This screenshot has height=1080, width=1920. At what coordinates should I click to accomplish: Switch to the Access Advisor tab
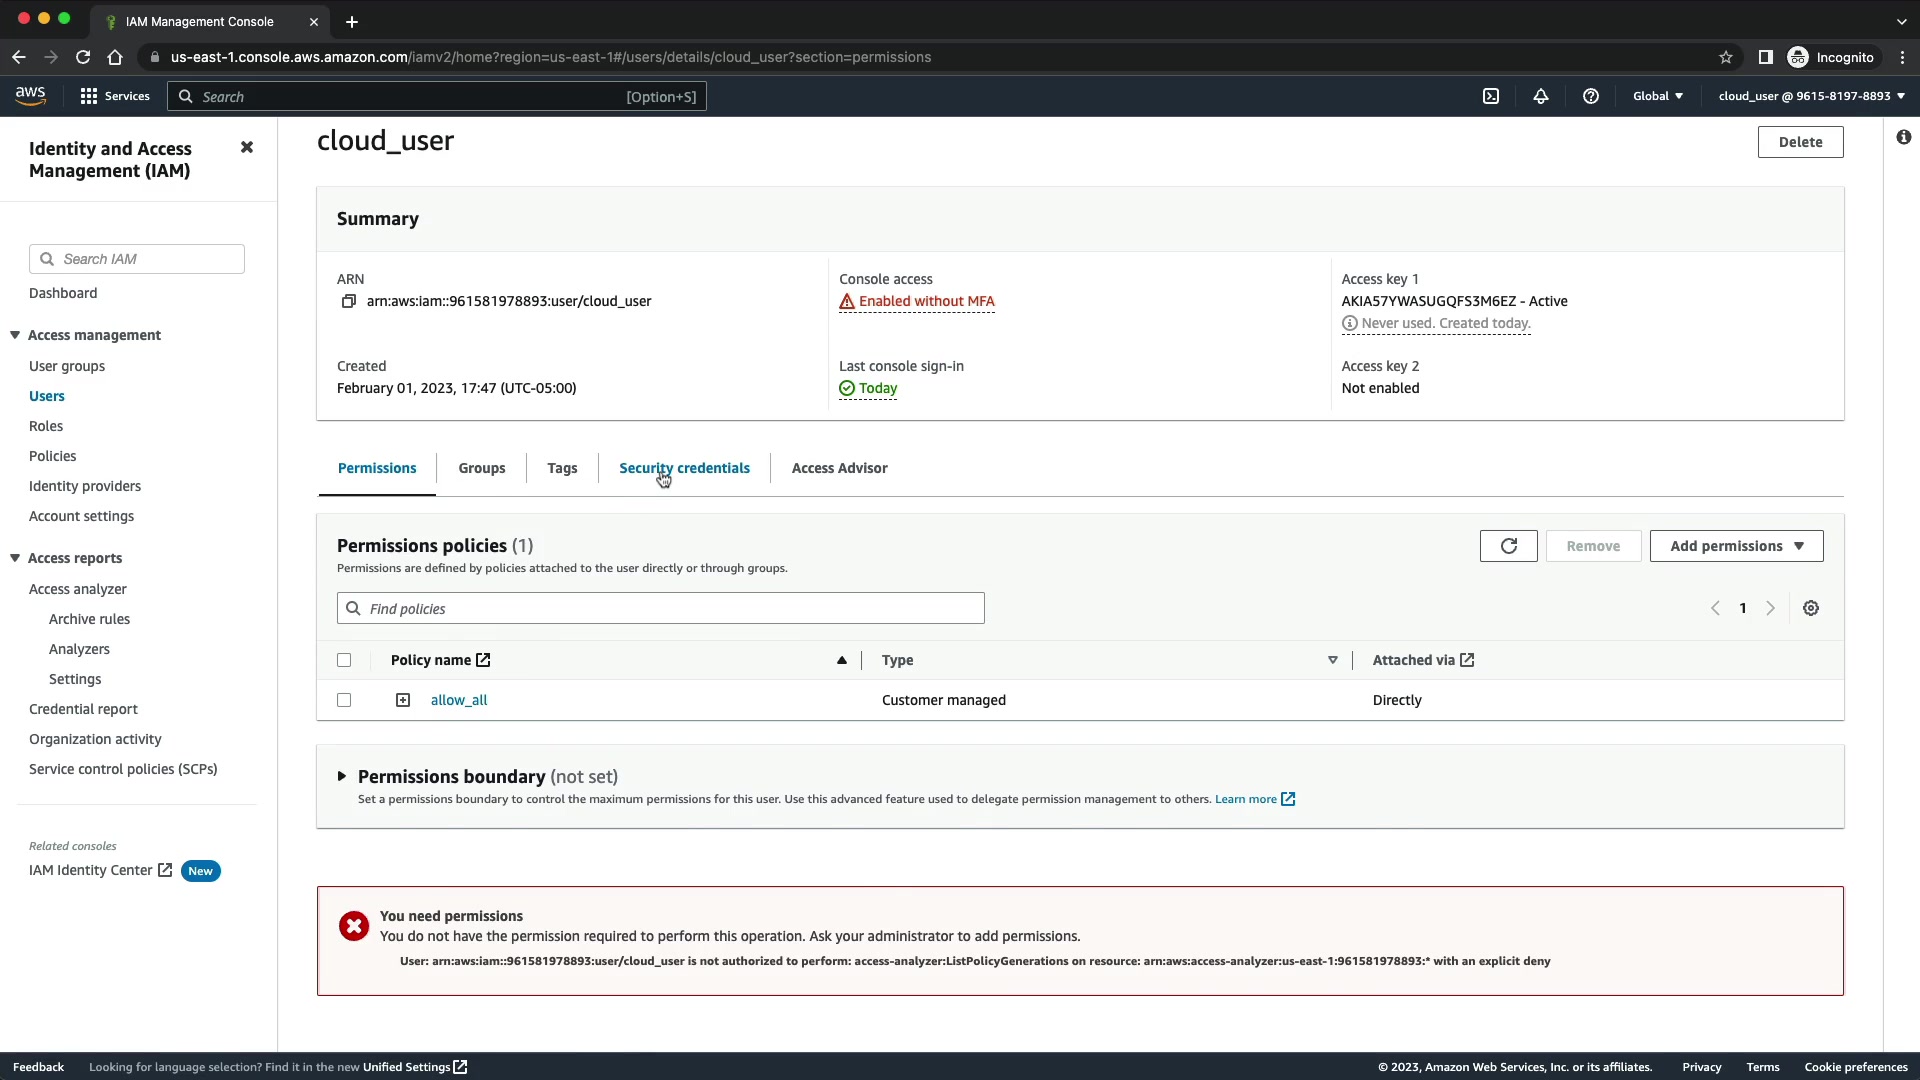839,468
